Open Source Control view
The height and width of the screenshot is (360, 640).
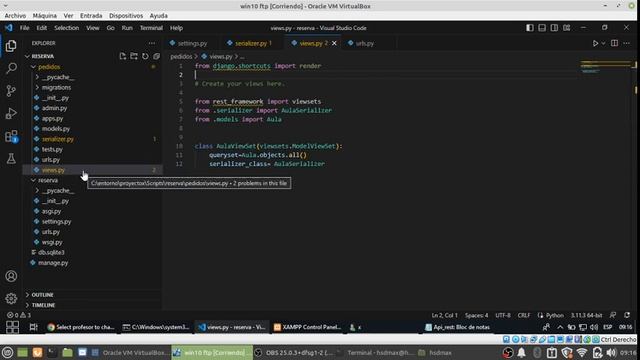pos(11,90)
